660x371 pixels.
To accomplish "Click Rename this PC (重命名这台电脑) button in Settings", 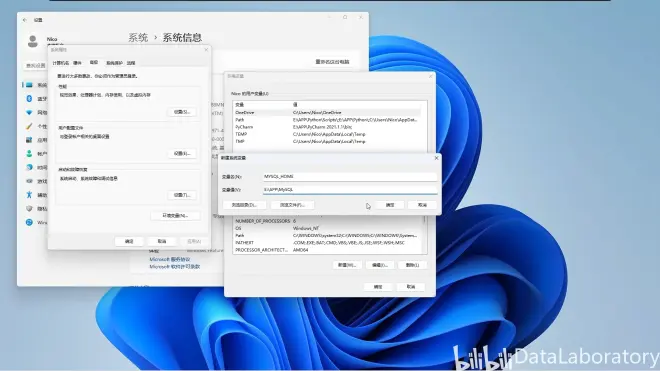I will point(333,62).
